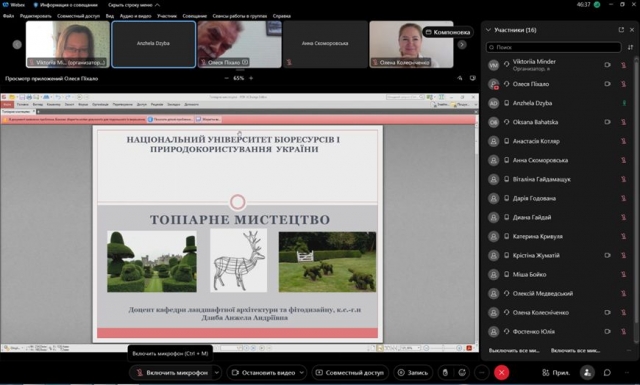This screenshot has width=640, height=385.
Task: Toggle Oksana Bahatska microphone mute icon
Action: (x=624, y=122)
